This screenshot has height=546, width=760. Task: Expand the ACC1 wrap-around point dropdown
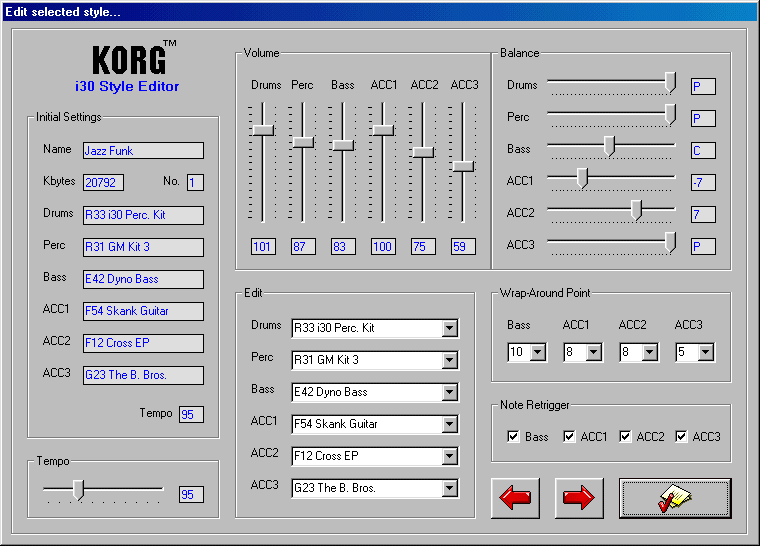point(594,352)
